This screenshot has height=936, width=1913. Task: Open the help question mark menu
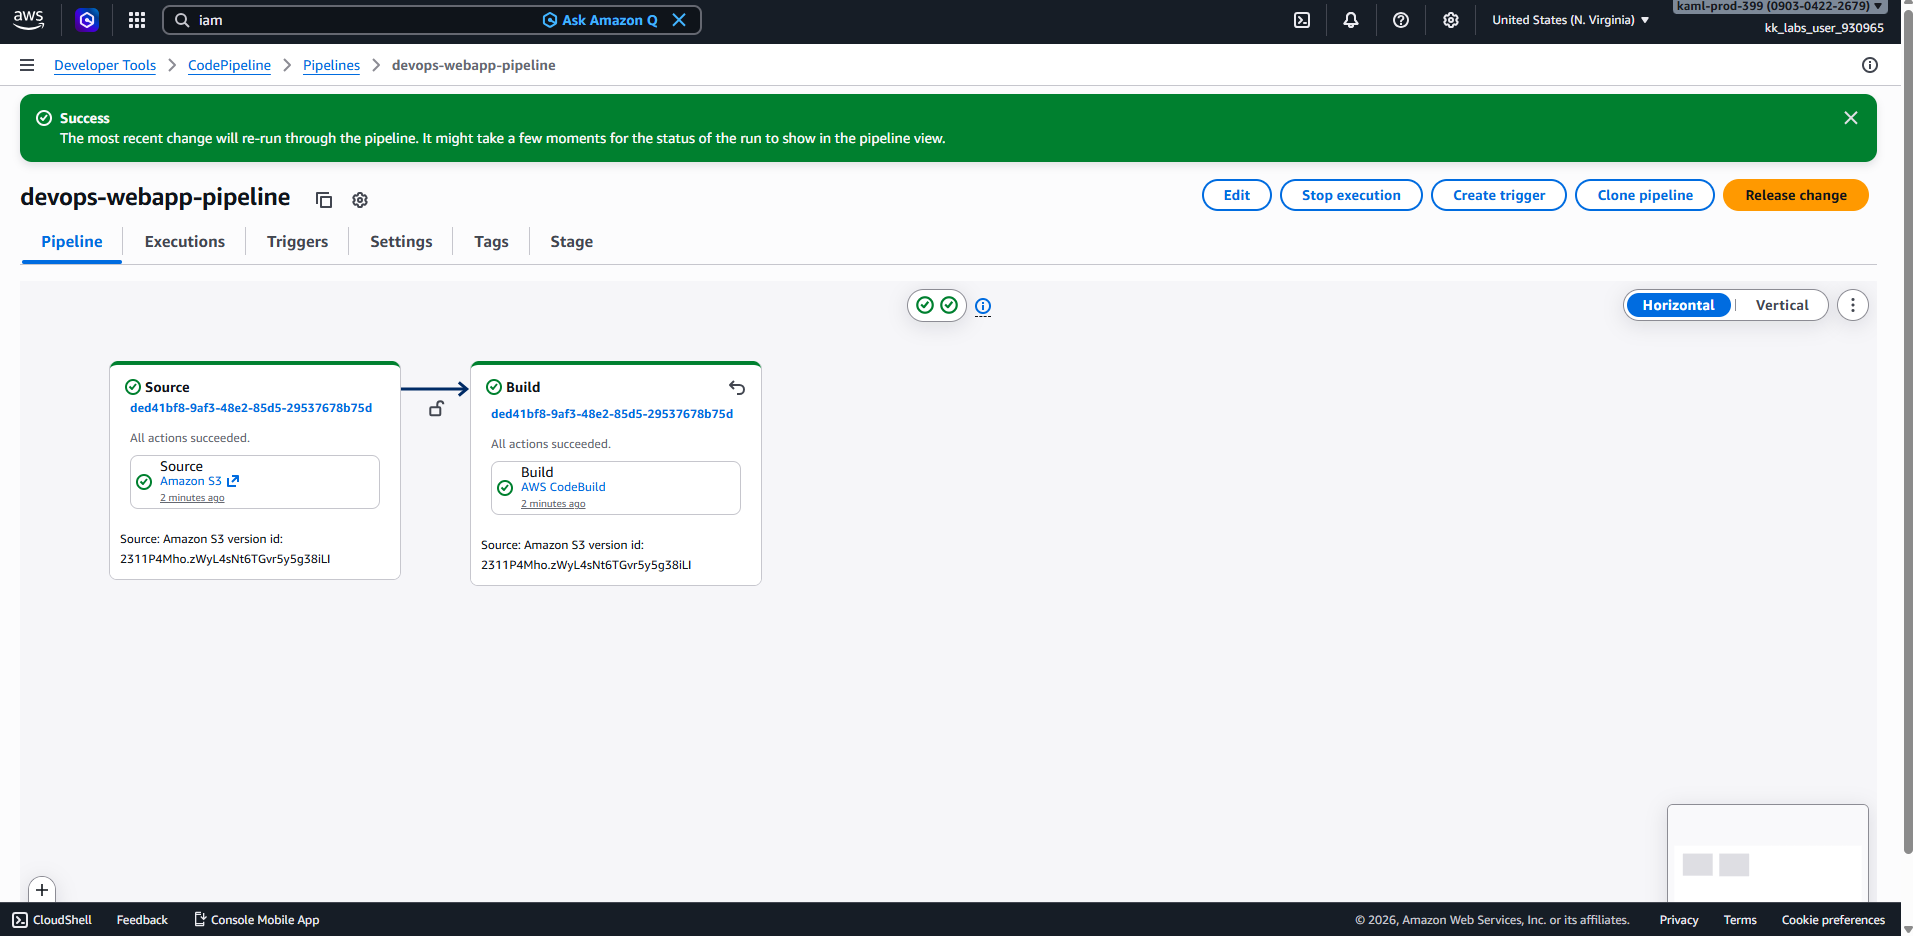click(1401, 20)
